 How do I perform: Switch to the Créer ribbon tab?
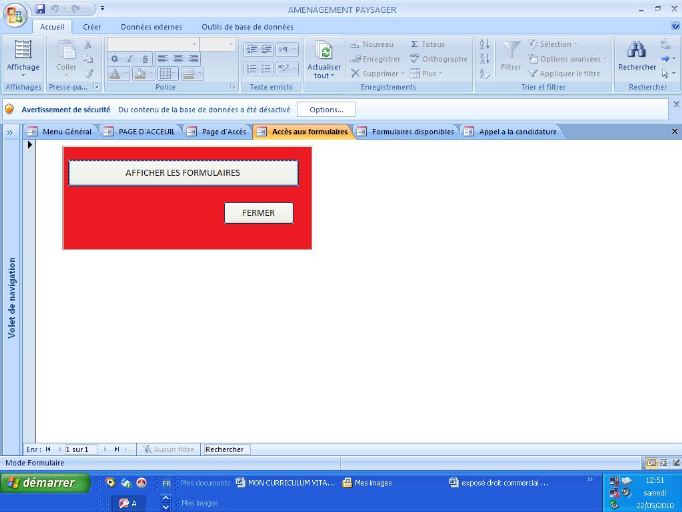click(92, 27)
